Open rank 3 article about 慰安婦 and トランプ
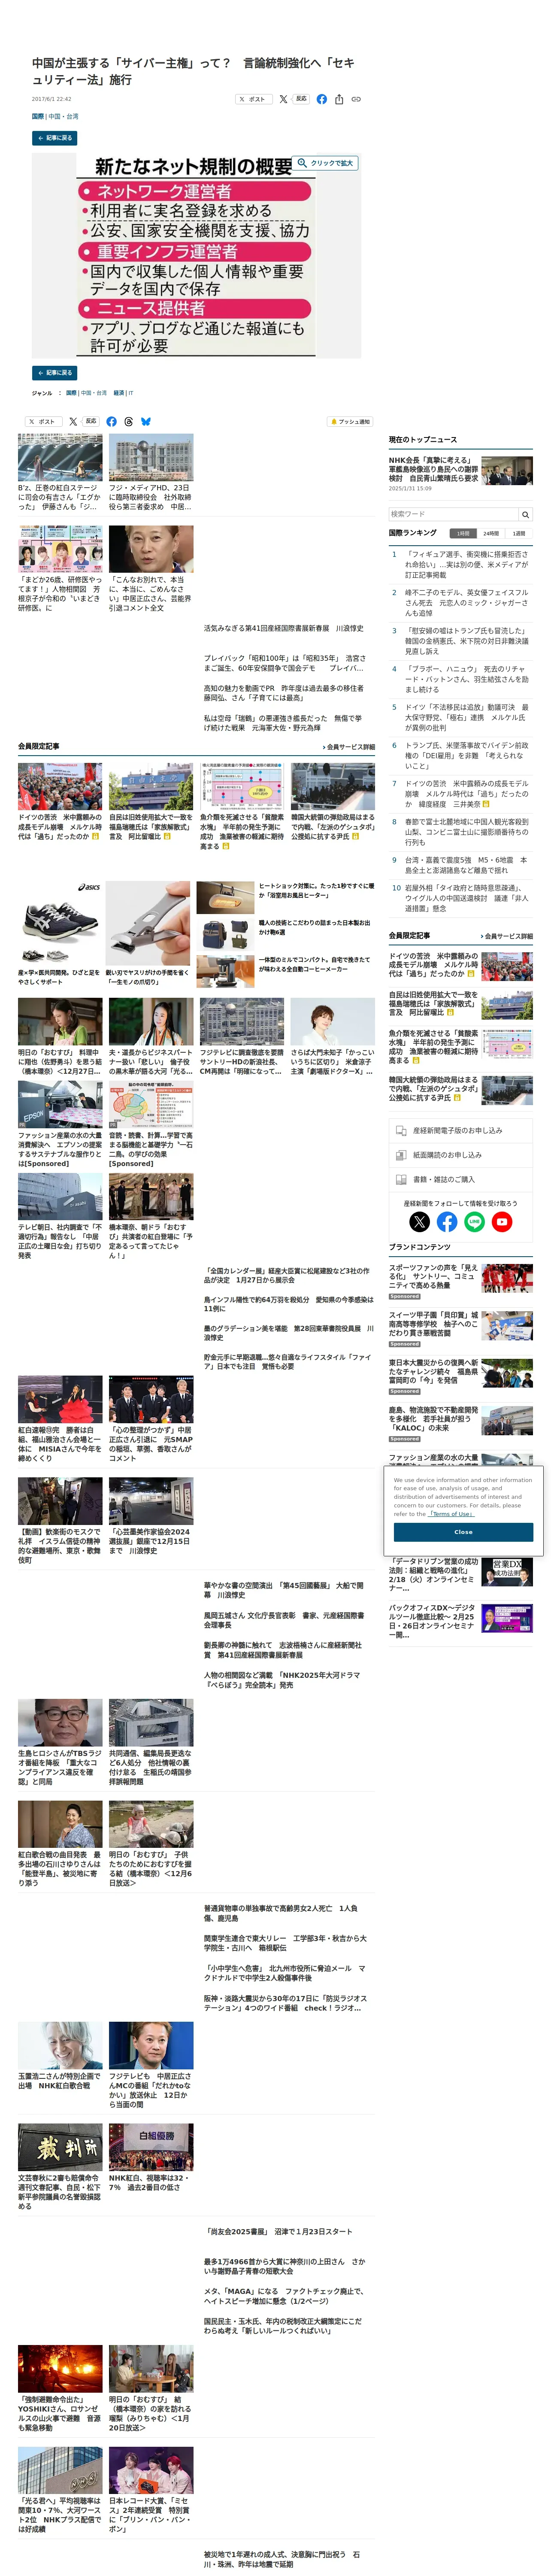 click(x=466, y=641)
